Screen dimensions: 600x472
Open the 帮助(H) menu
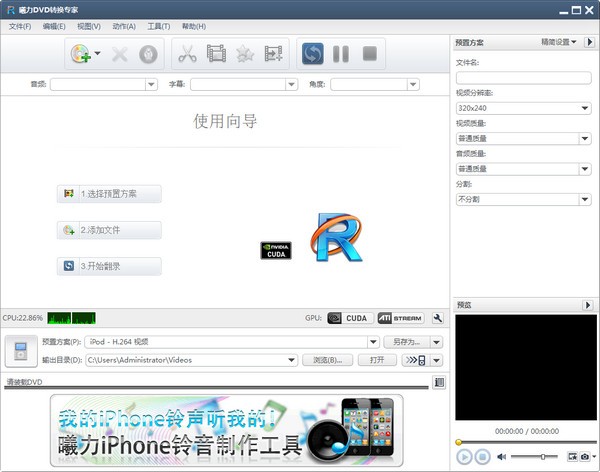(194, 26)
